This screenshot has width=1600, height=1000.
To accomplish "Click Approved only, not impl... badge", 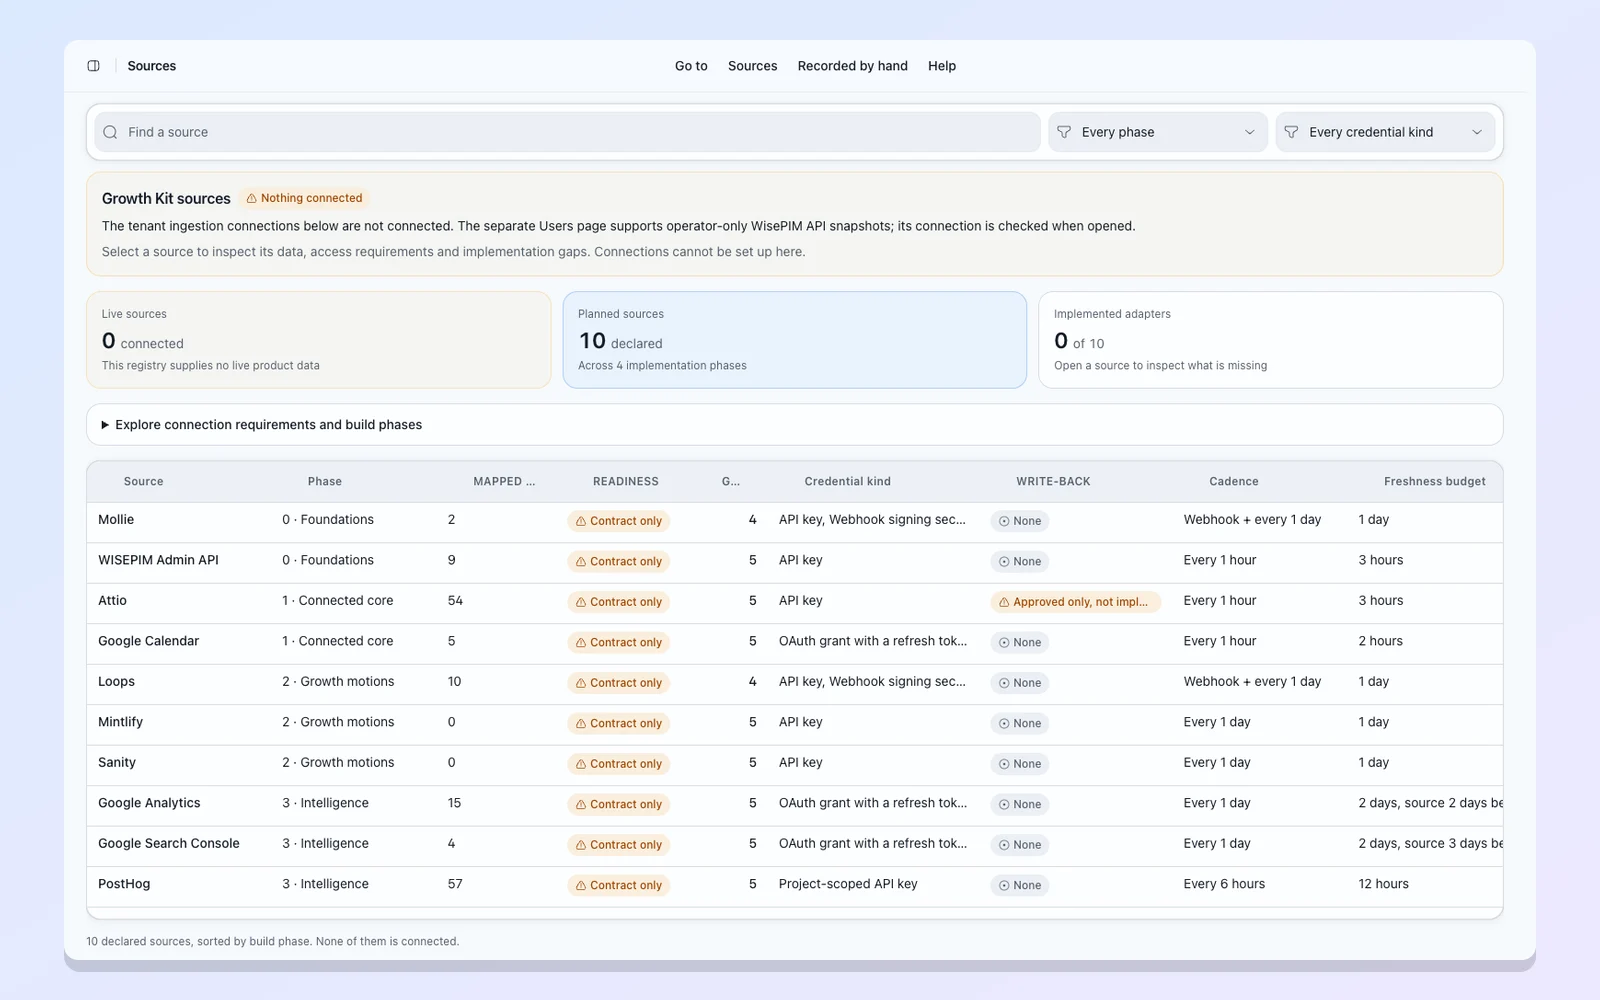I will click(x=1075, y=602).
